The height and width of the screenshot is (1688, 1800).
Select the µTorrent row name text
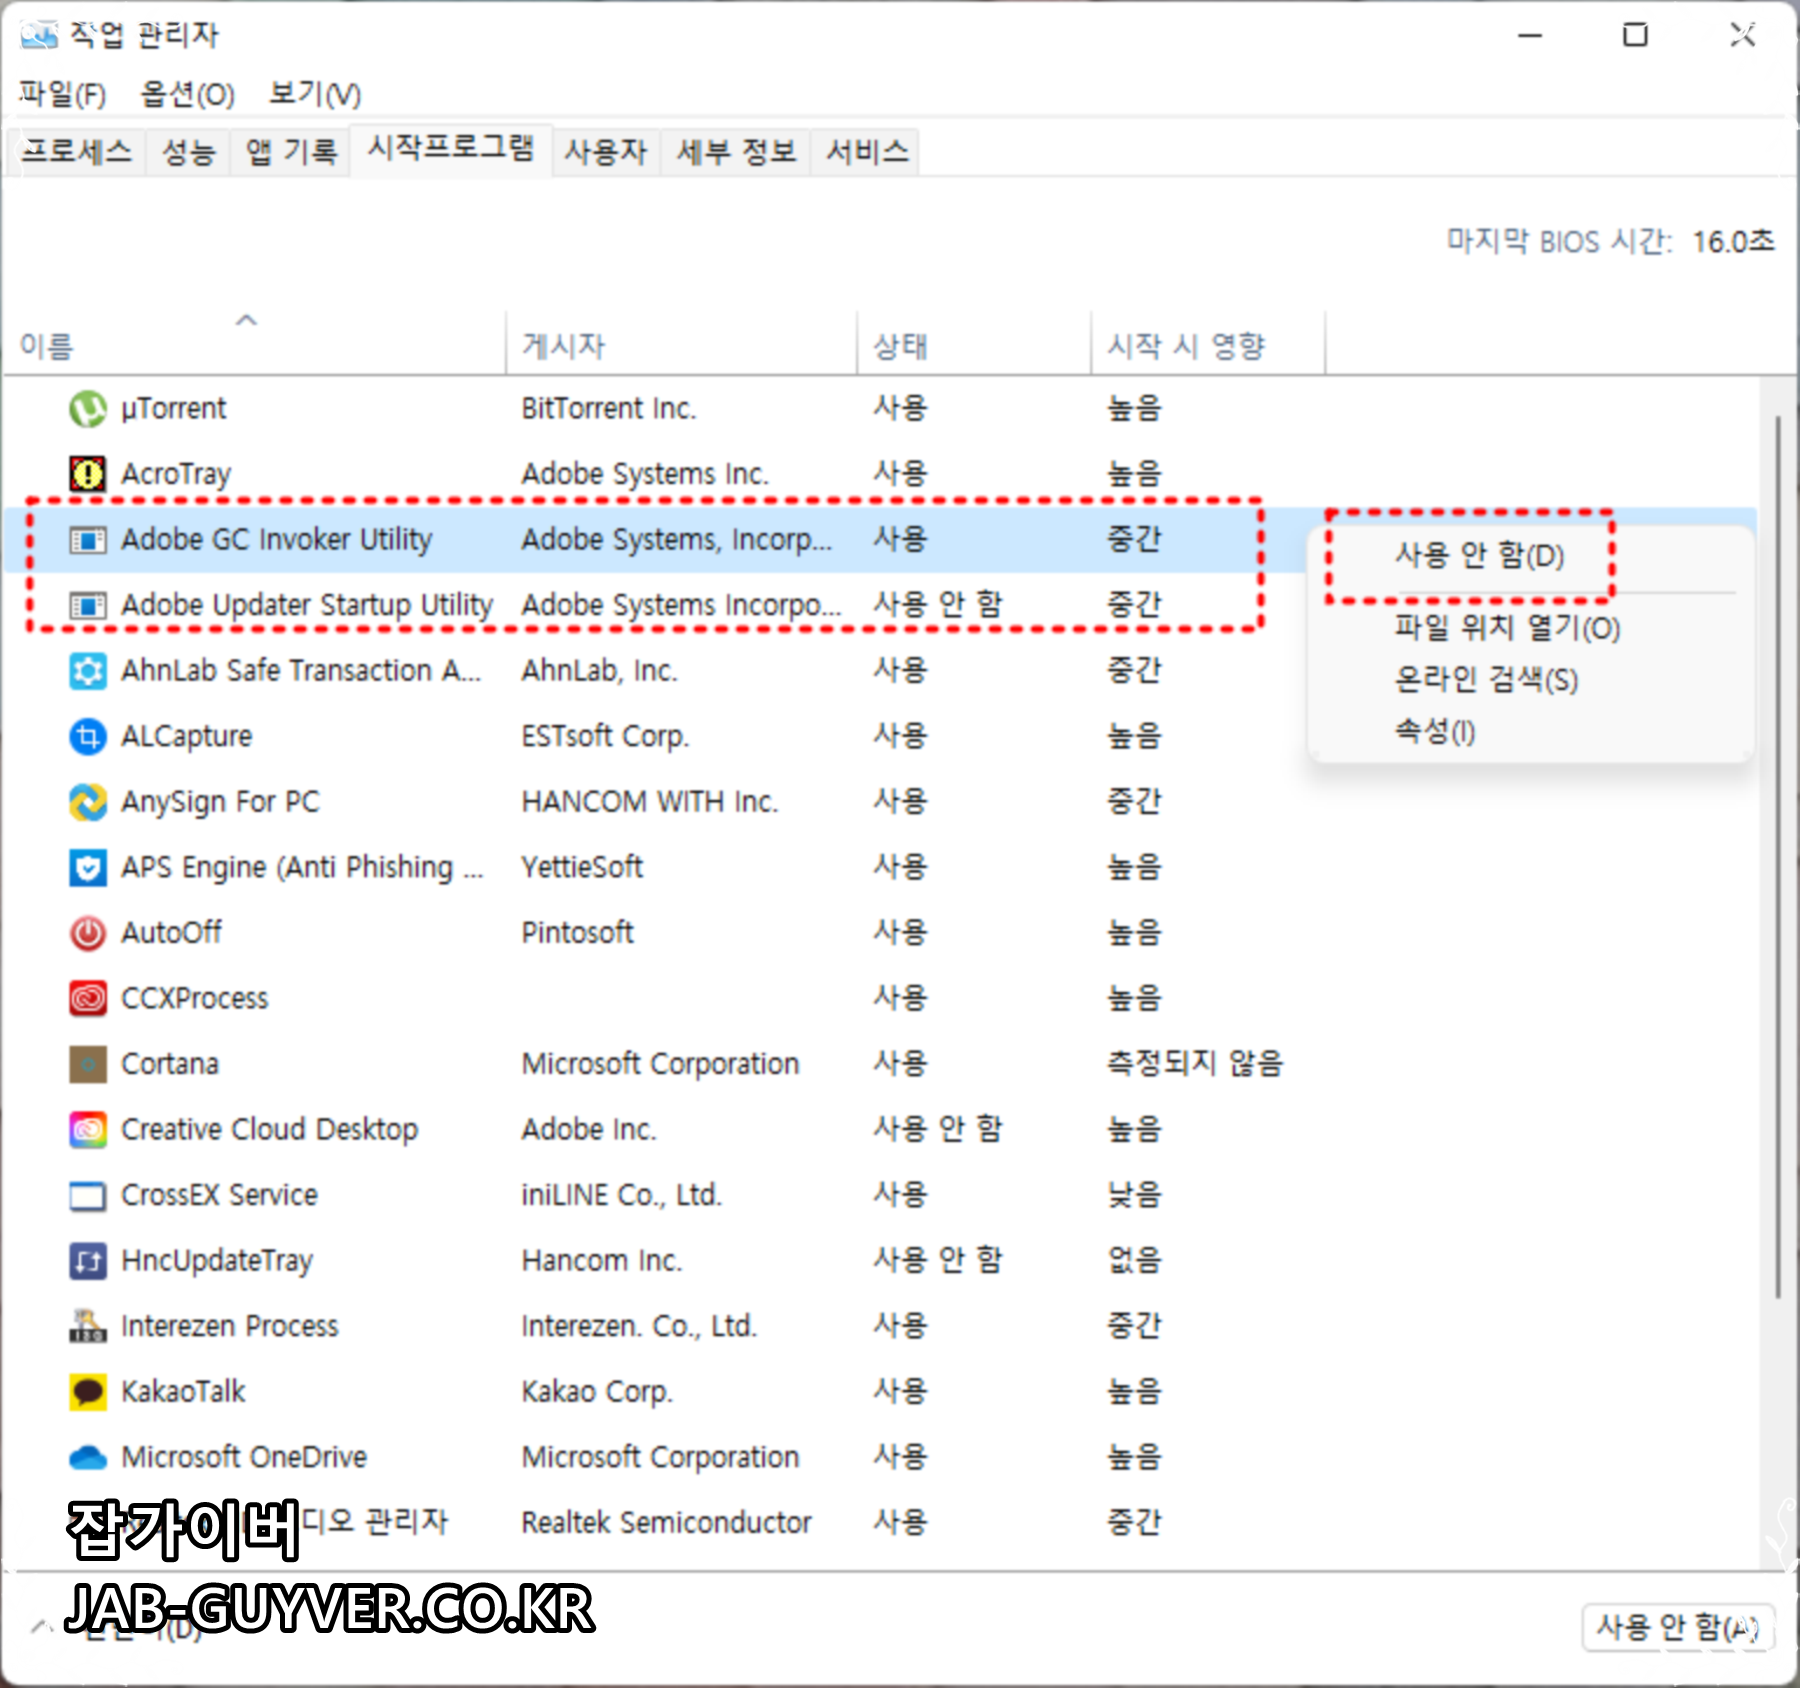point(173,409)
